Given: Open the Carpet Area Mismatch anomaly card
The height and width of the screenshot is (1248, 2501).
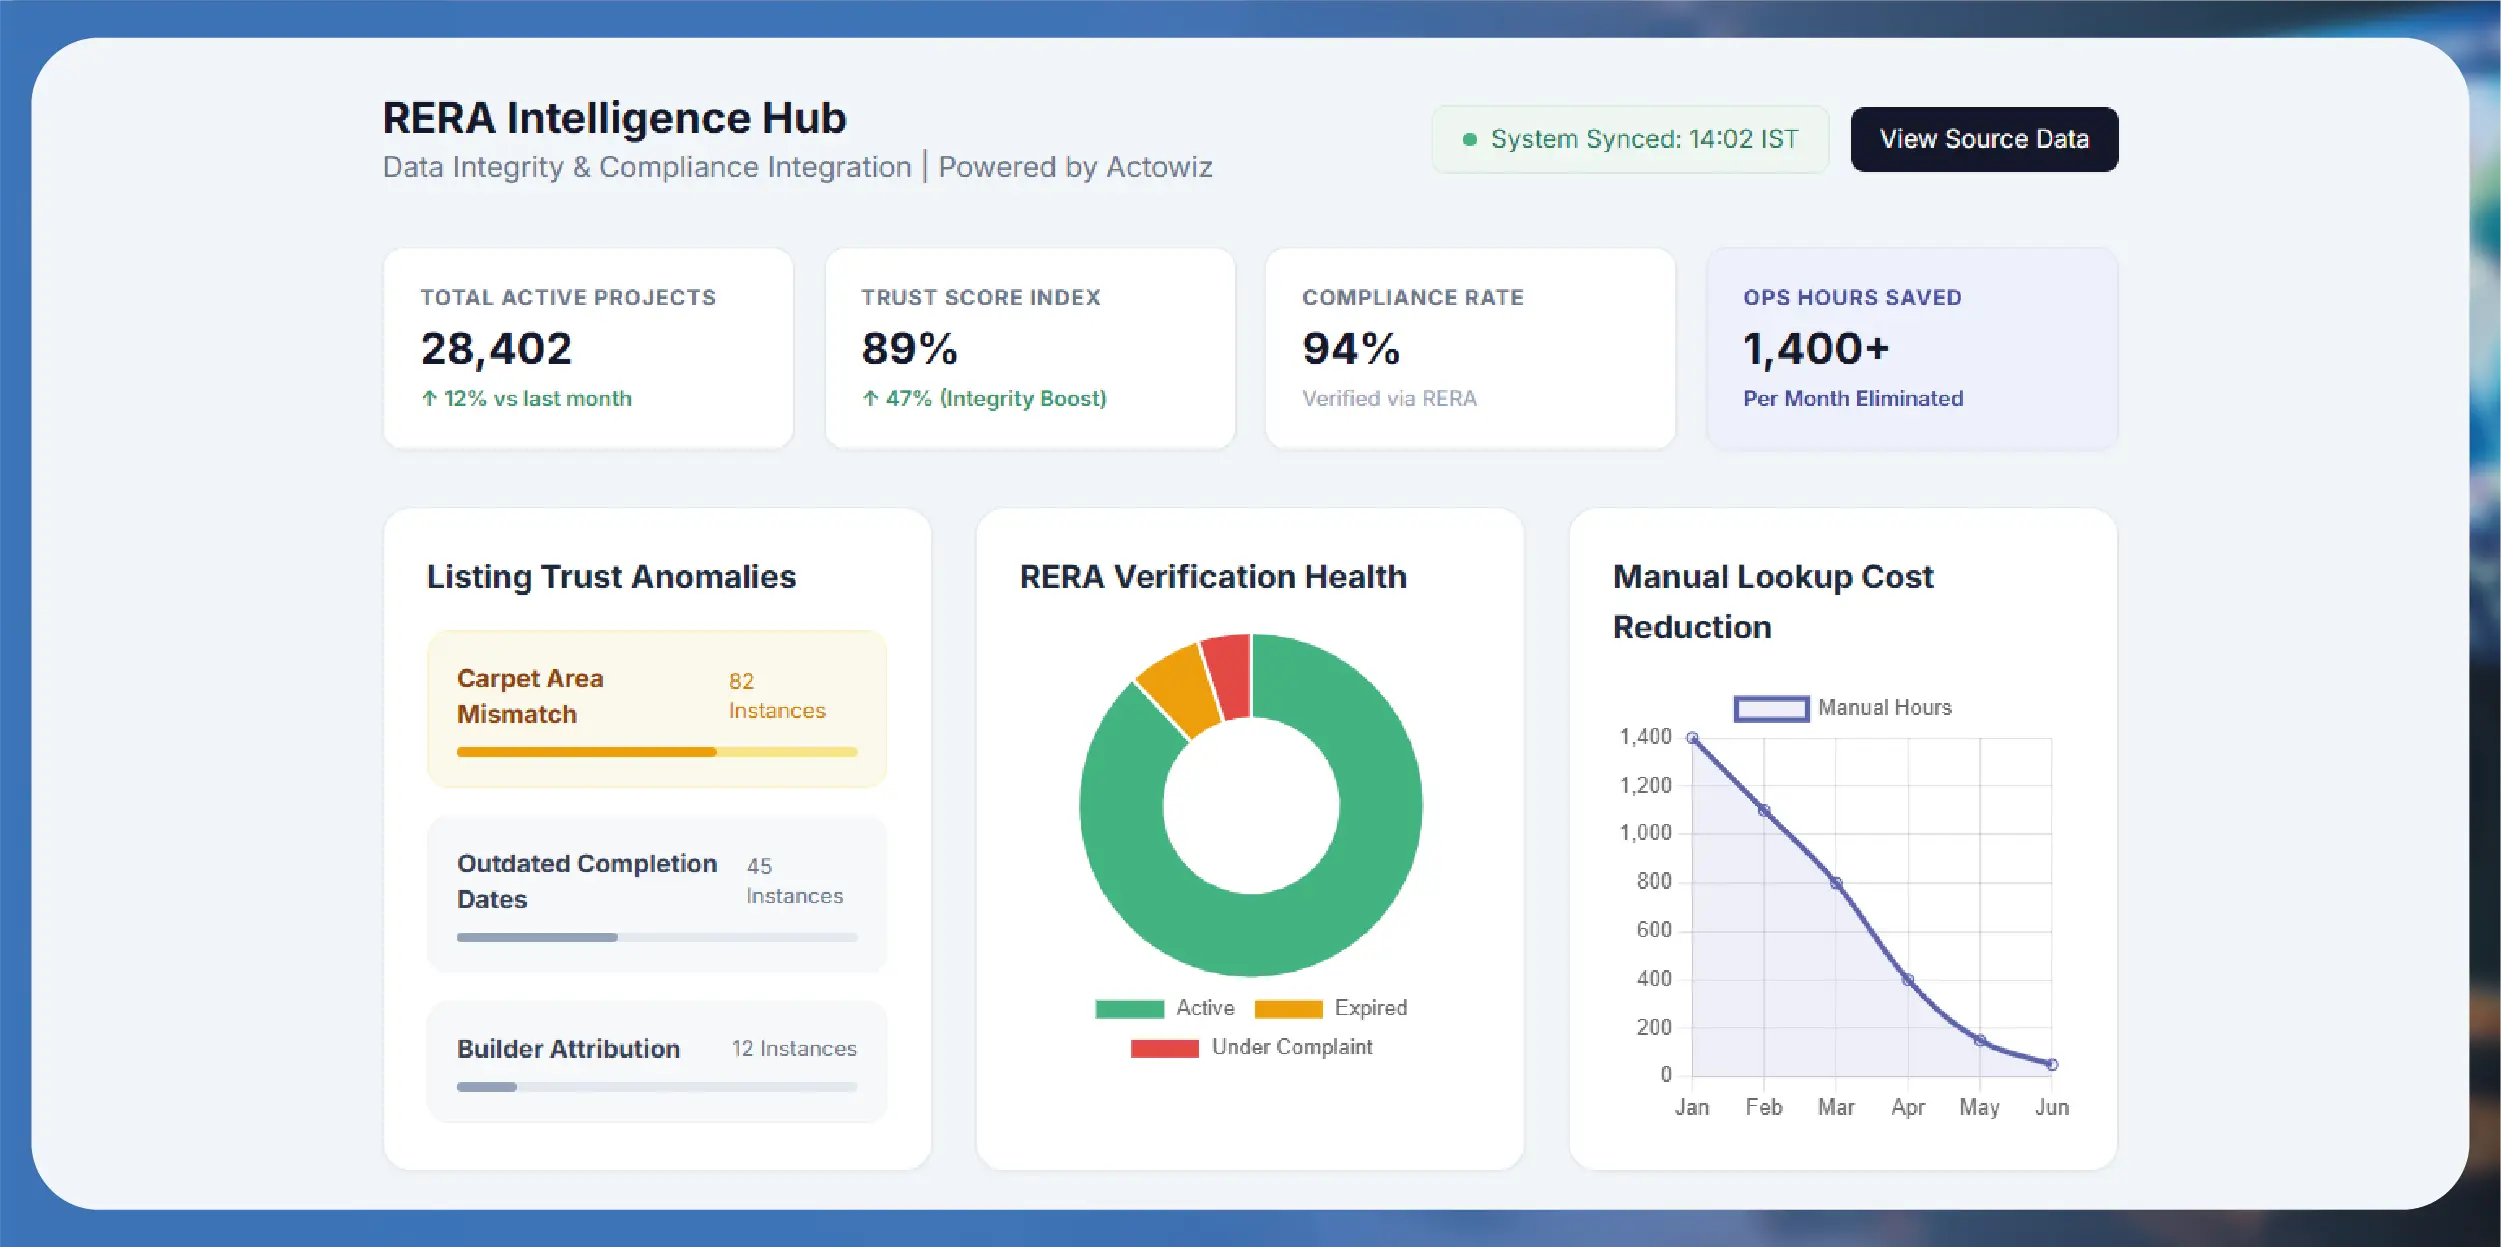Looking at the screenshot, I should [x=657, y=709].
